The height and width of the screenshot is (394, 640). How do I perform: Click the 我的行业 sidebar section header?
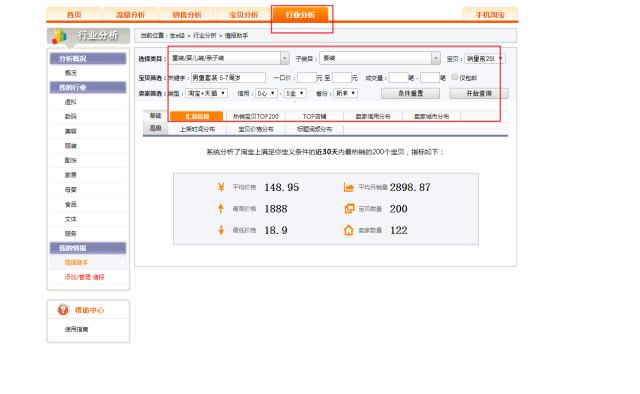[88, 87]
